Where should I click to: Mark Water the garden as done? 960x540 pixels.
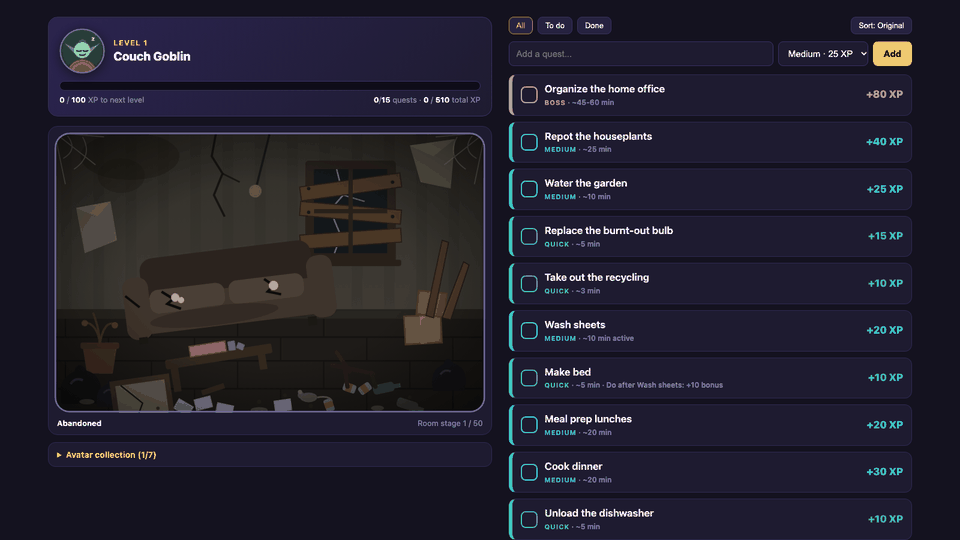[x=529, y=189]
